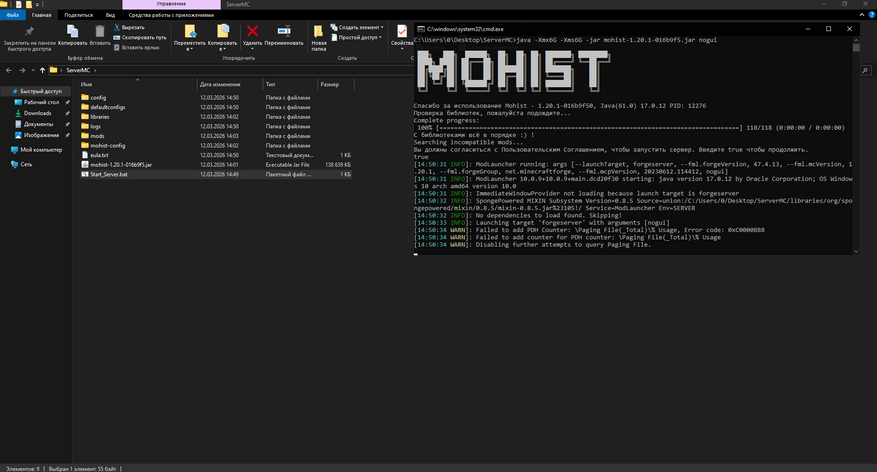This screenshot has height=472, width=877.
Task: Click the chevron after ServerMC in the path
Action: coord(95,70)
